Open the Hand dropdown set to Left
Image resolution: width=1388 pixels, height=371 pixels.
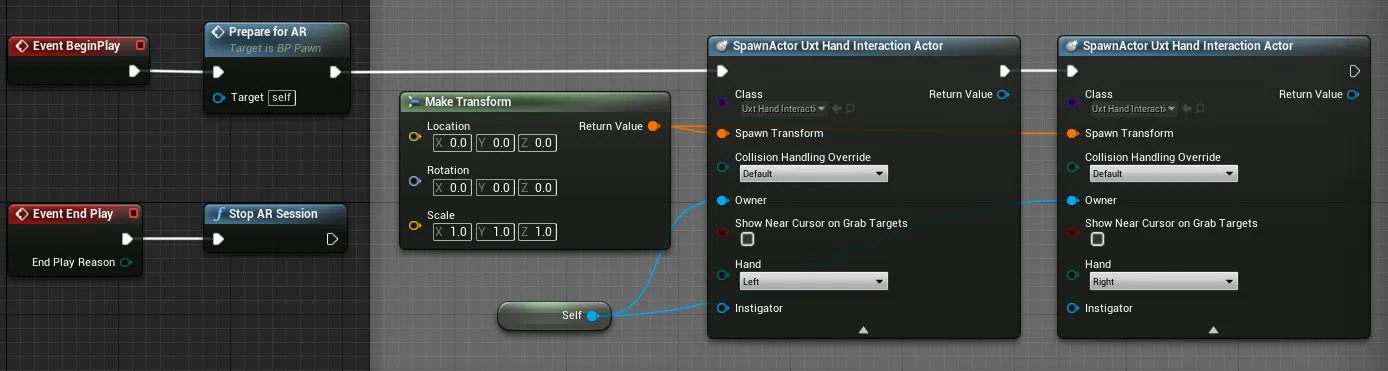click(813, 282)
